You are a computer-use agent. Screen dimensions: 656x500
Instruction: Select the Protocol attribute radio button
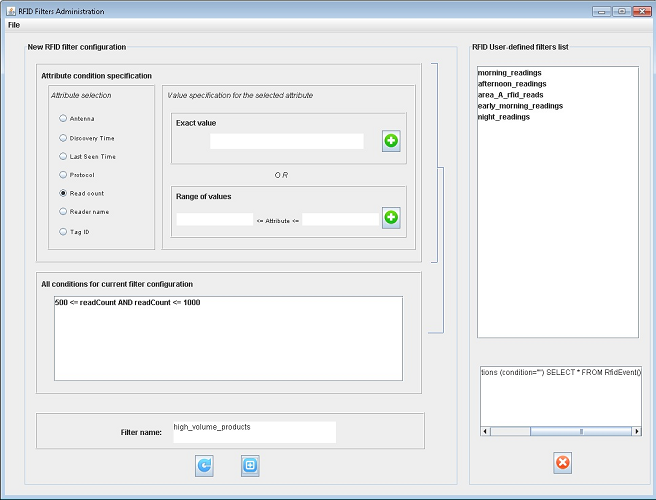pos(64,174)
